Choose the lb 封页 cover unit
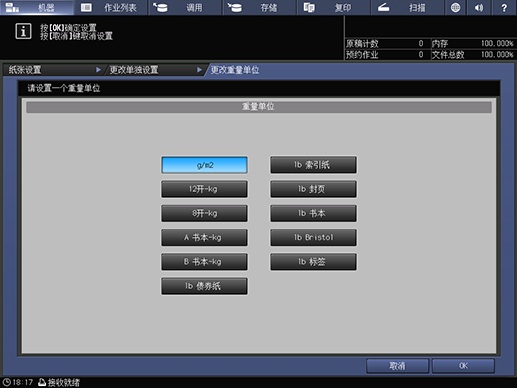The image size is (517, 388). point(313,189)
